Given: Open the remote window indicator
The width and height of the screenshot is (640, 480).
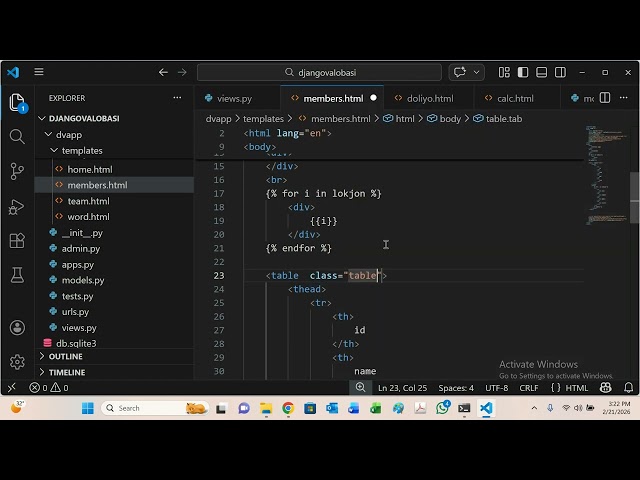Looking at the screenshot, I should click(x=12, y=387).
